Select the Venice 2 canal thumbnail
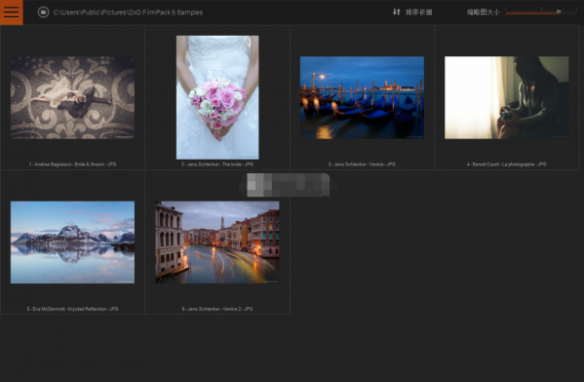The width and height of the screenshot is (584, 382). [217, 242]
